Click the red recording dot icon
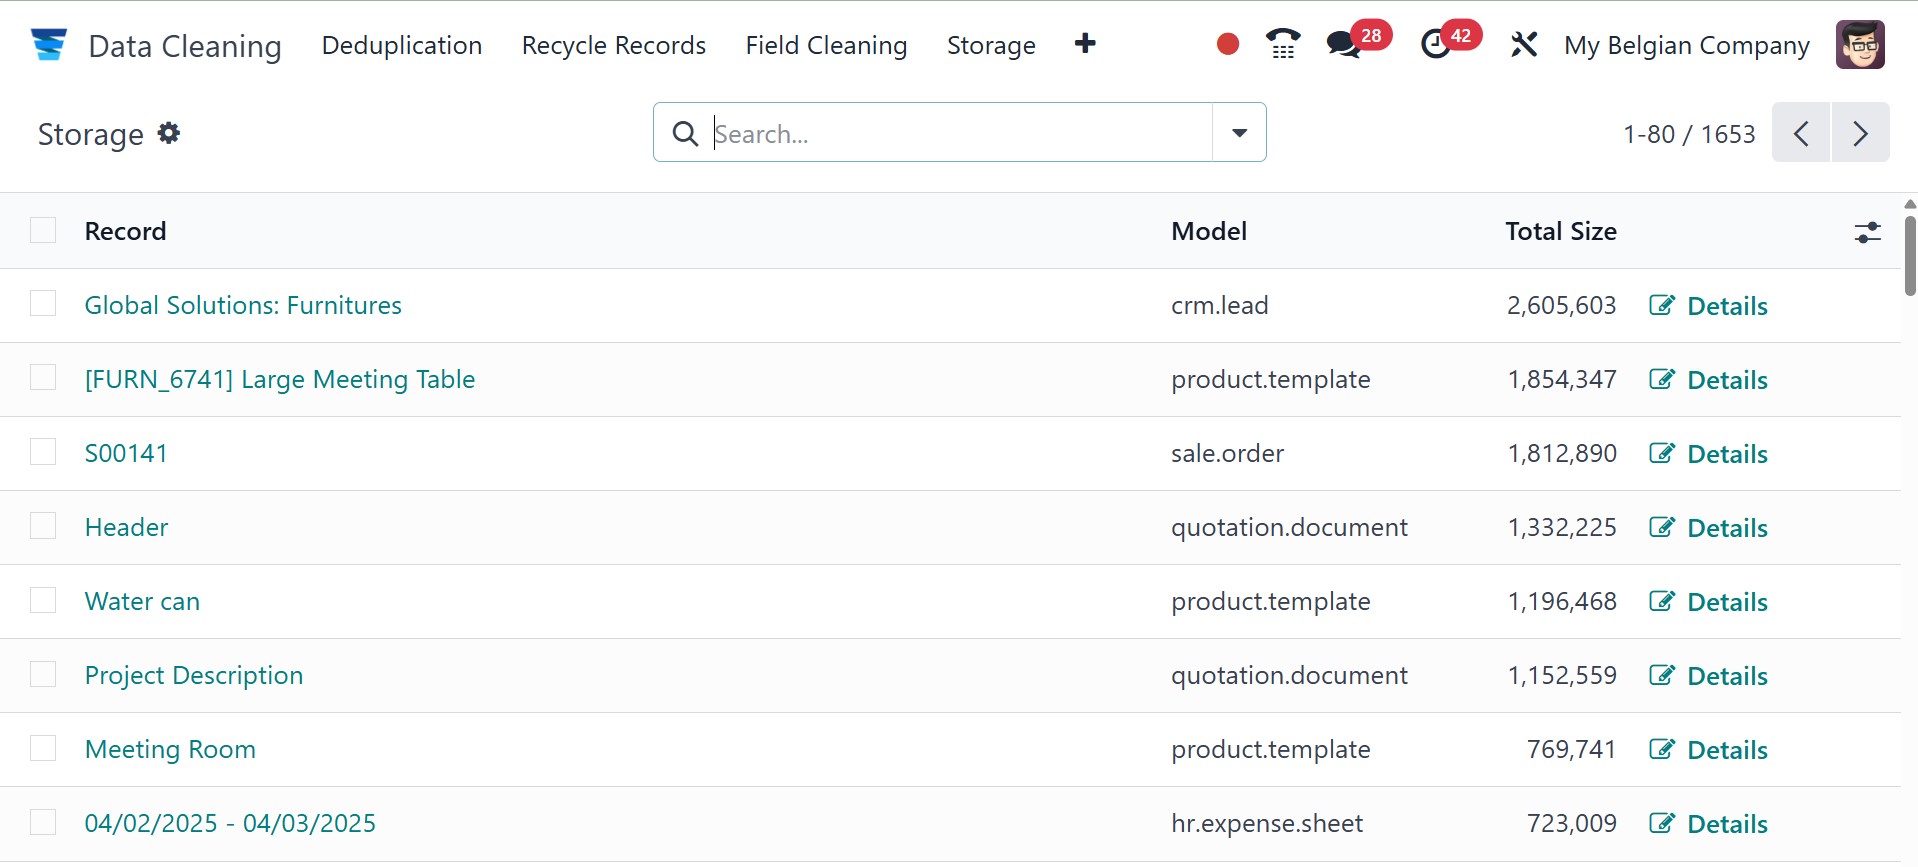 click(1228, 45)
